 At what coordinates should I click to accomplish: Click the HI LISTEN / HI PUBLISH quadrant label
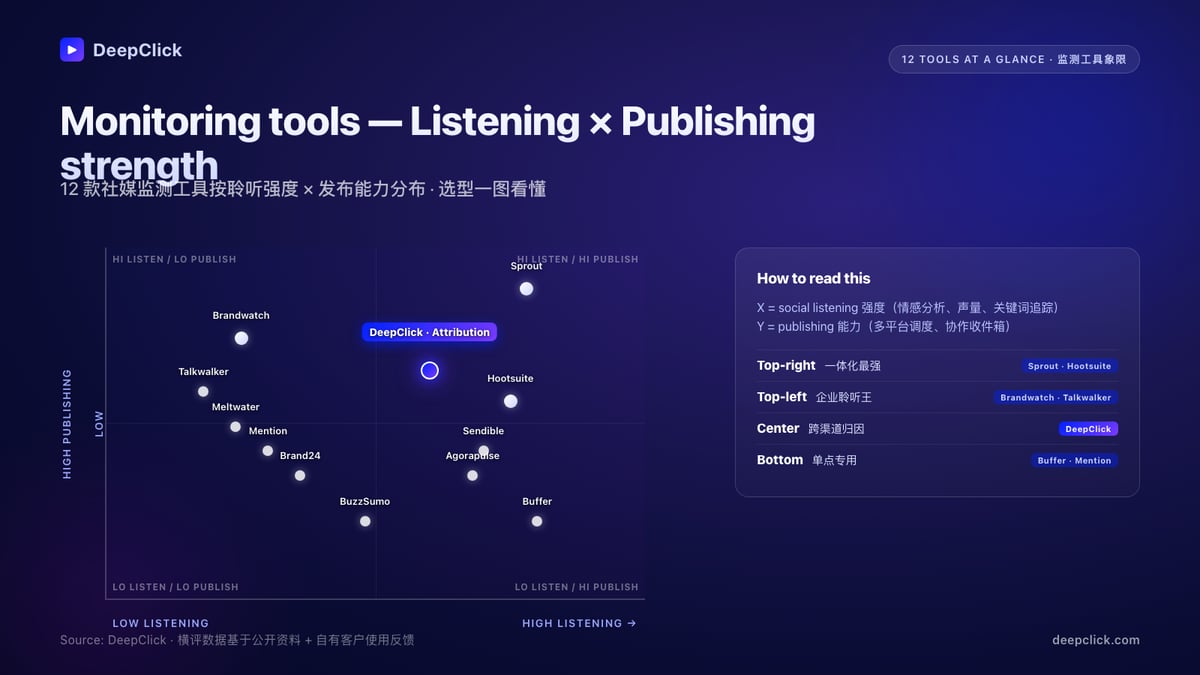click(577, 259)
